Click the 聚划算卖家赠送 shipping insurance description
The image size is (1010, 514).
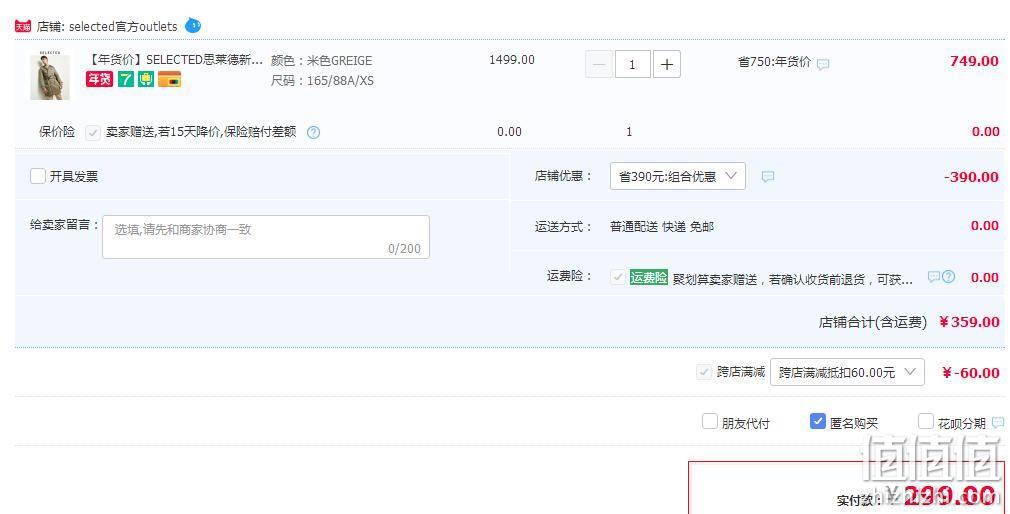792,280
